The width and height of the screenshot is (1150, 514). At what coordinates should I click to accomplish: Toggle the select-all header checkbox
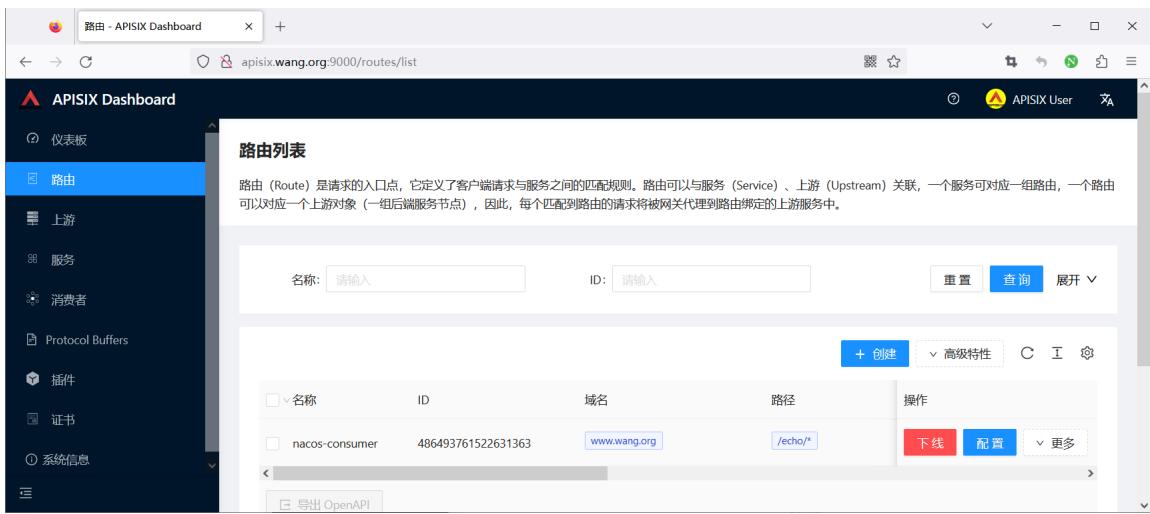click(273, 400)
